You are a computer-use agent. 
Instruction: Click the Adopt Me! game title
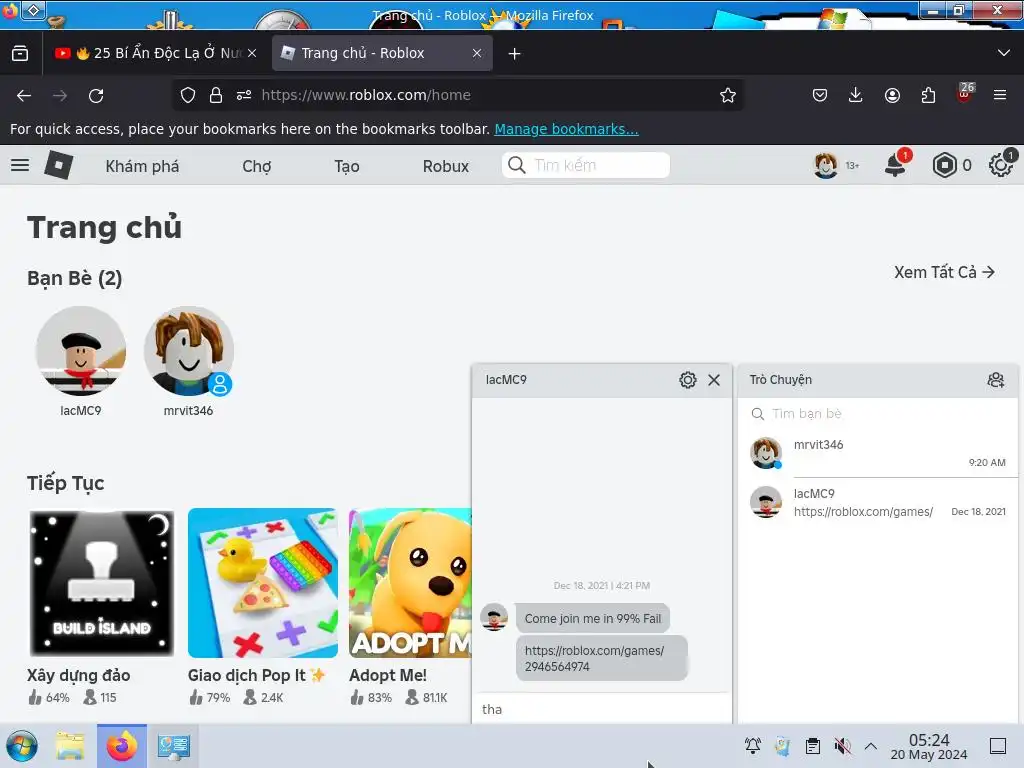[388, 675]
